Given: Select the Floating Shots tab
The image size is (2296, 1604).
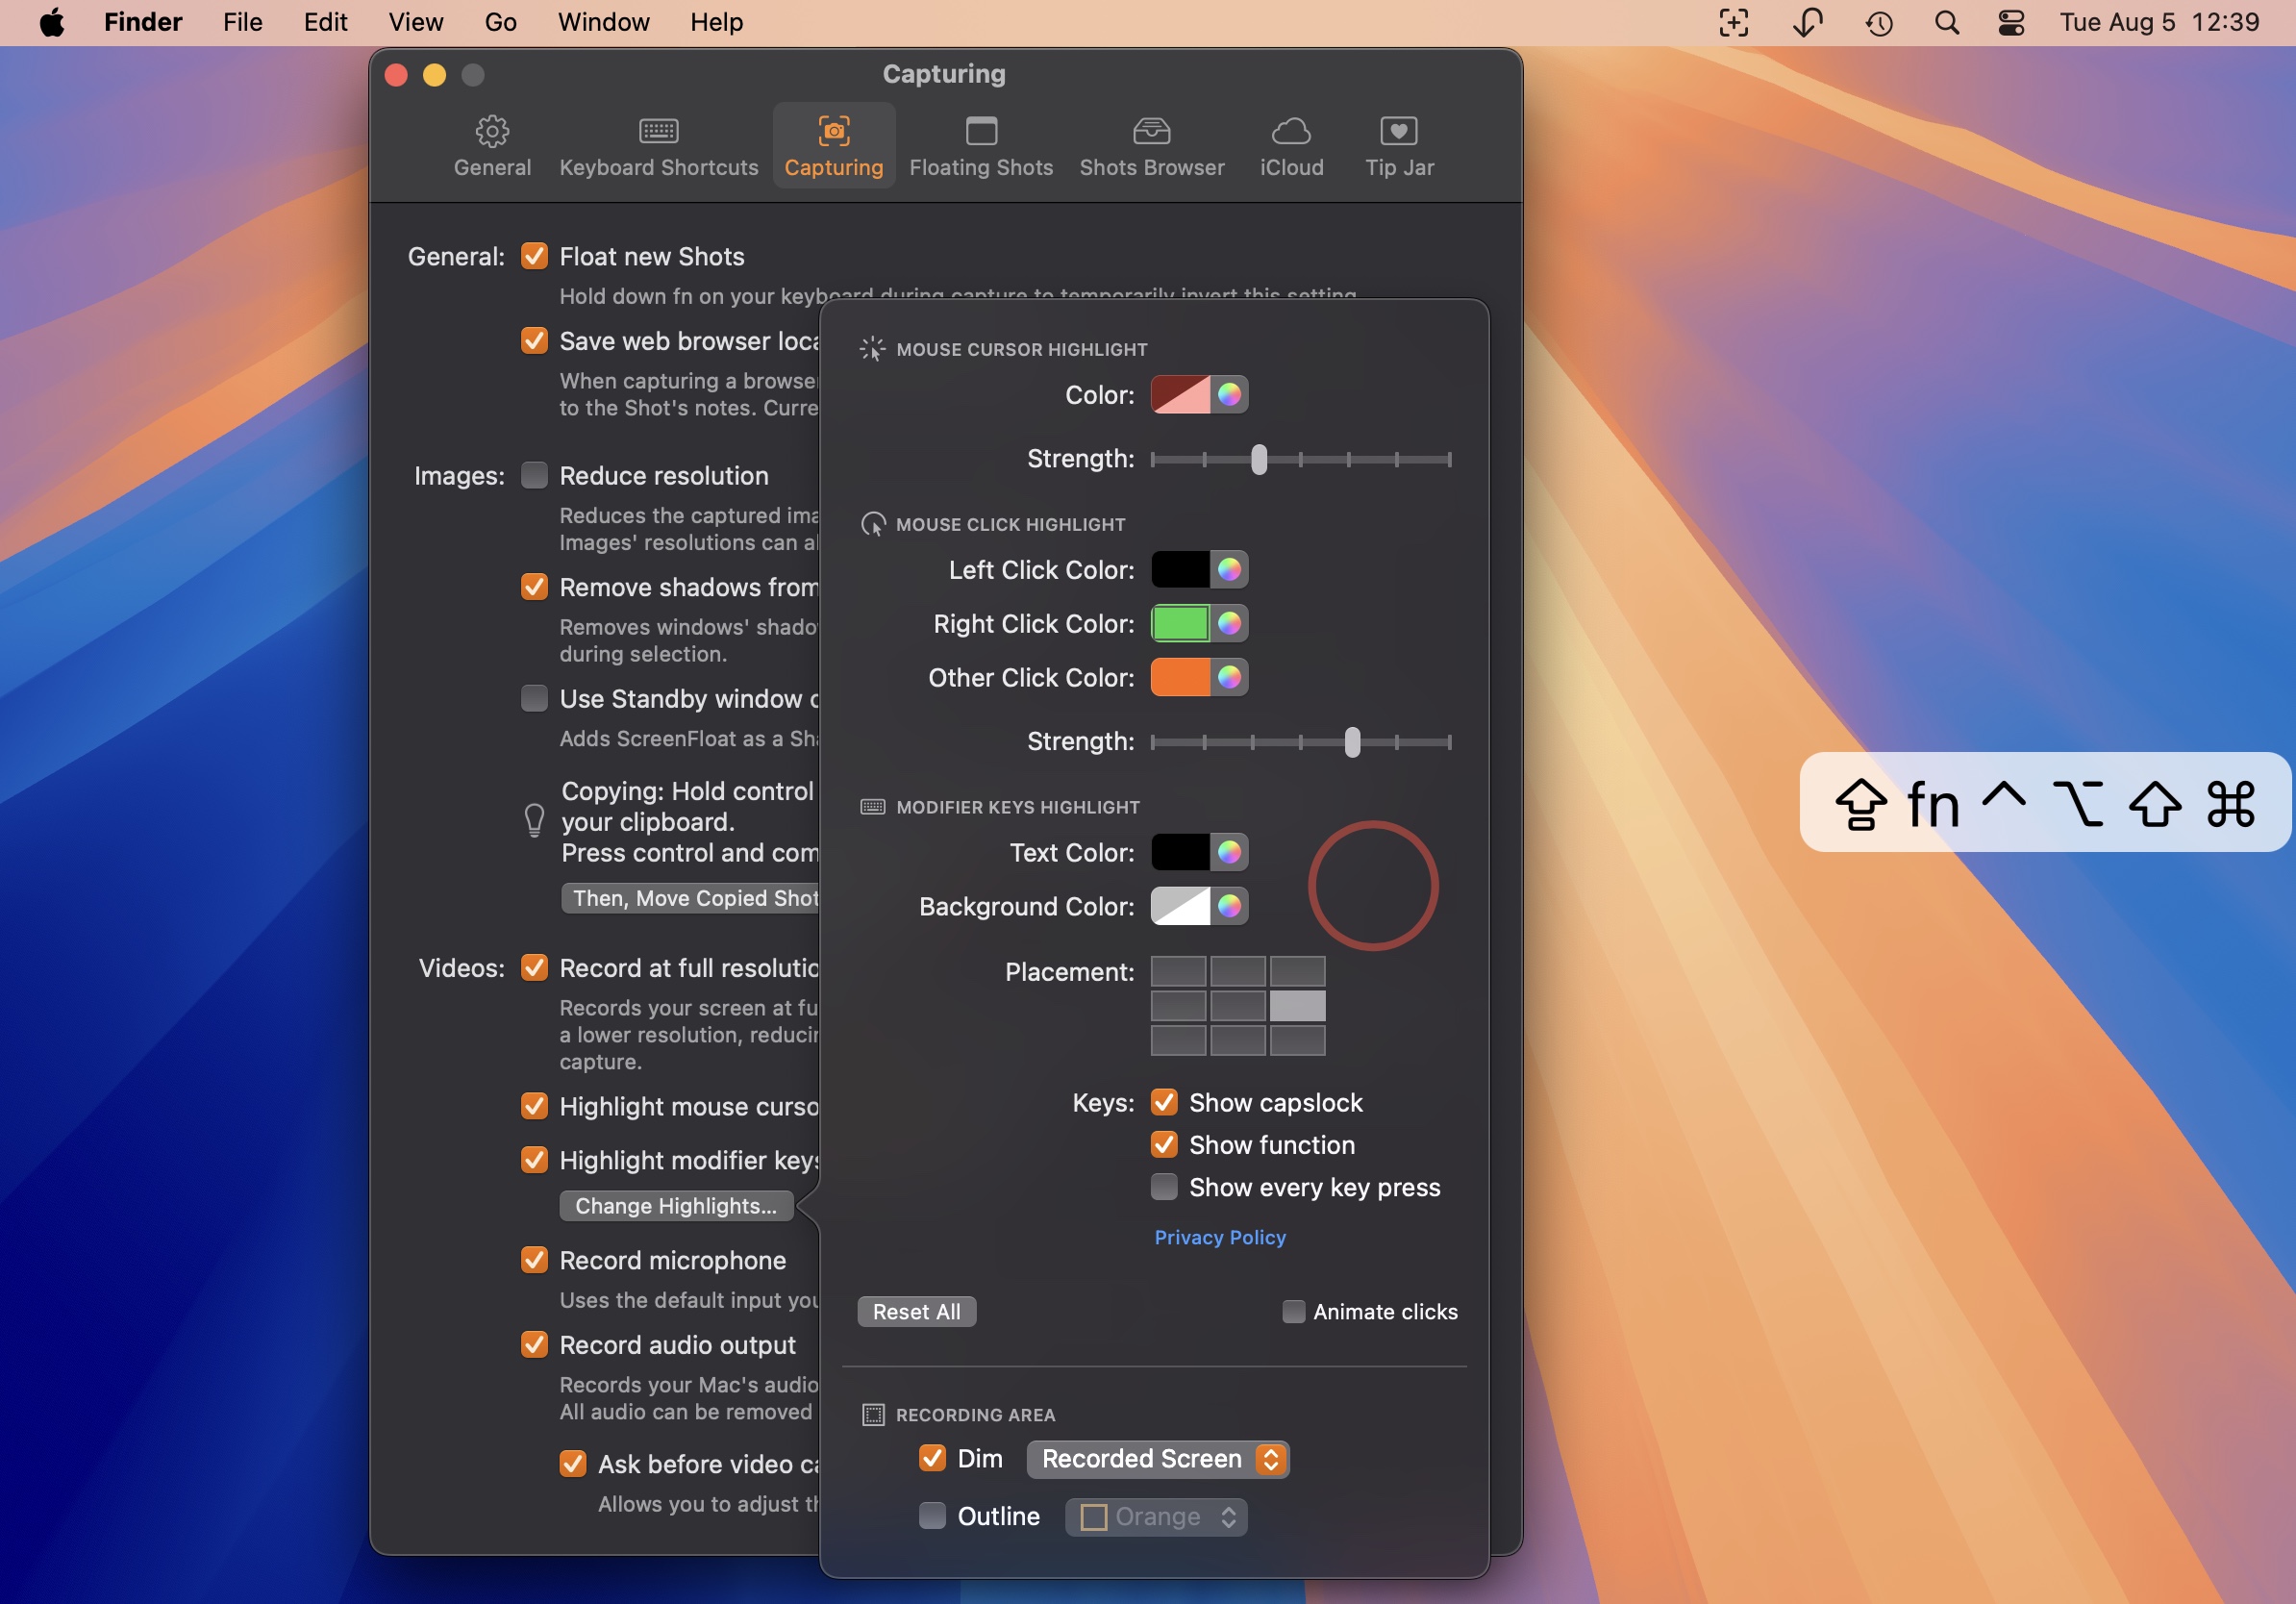Looking at the screenshot, I should click(980, 146).
